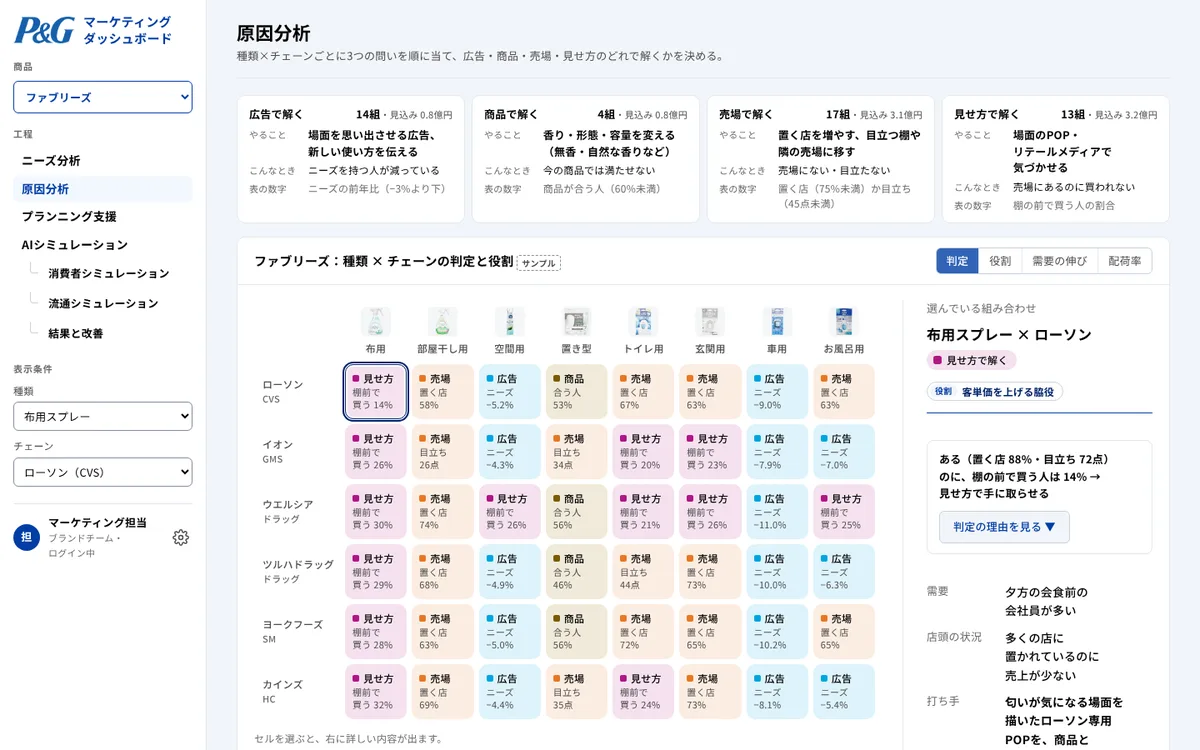Click the お風呂用 product image

point(844,322)
